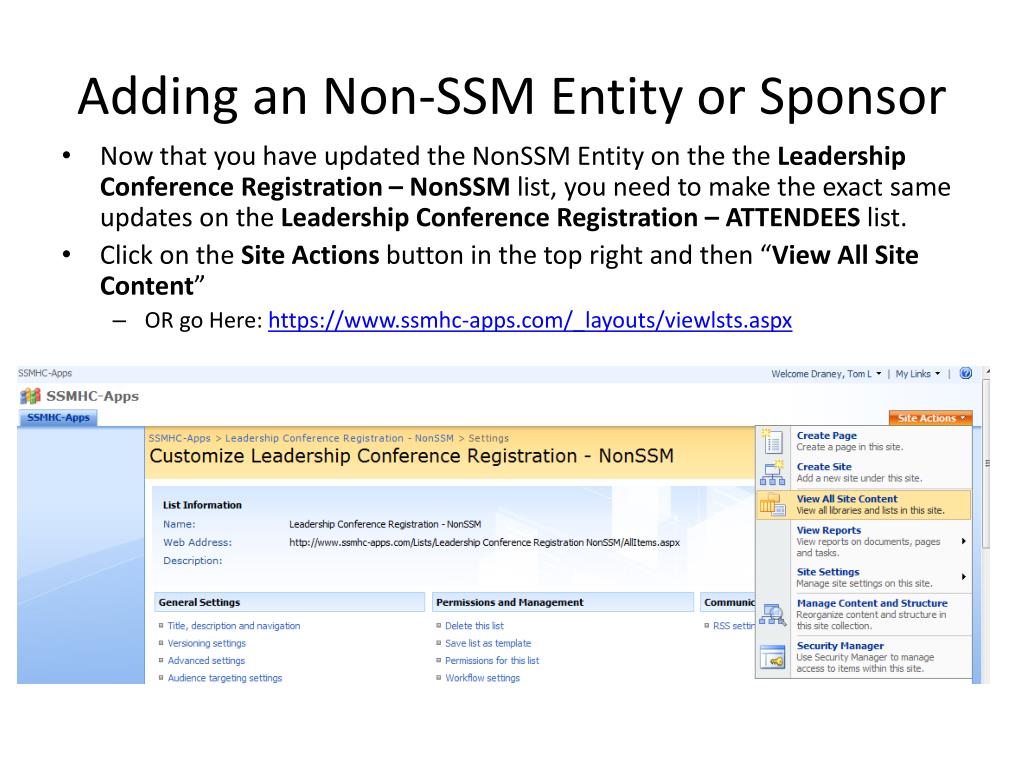
Task: Open the My Links dropdown
Action: click(917, 374)
